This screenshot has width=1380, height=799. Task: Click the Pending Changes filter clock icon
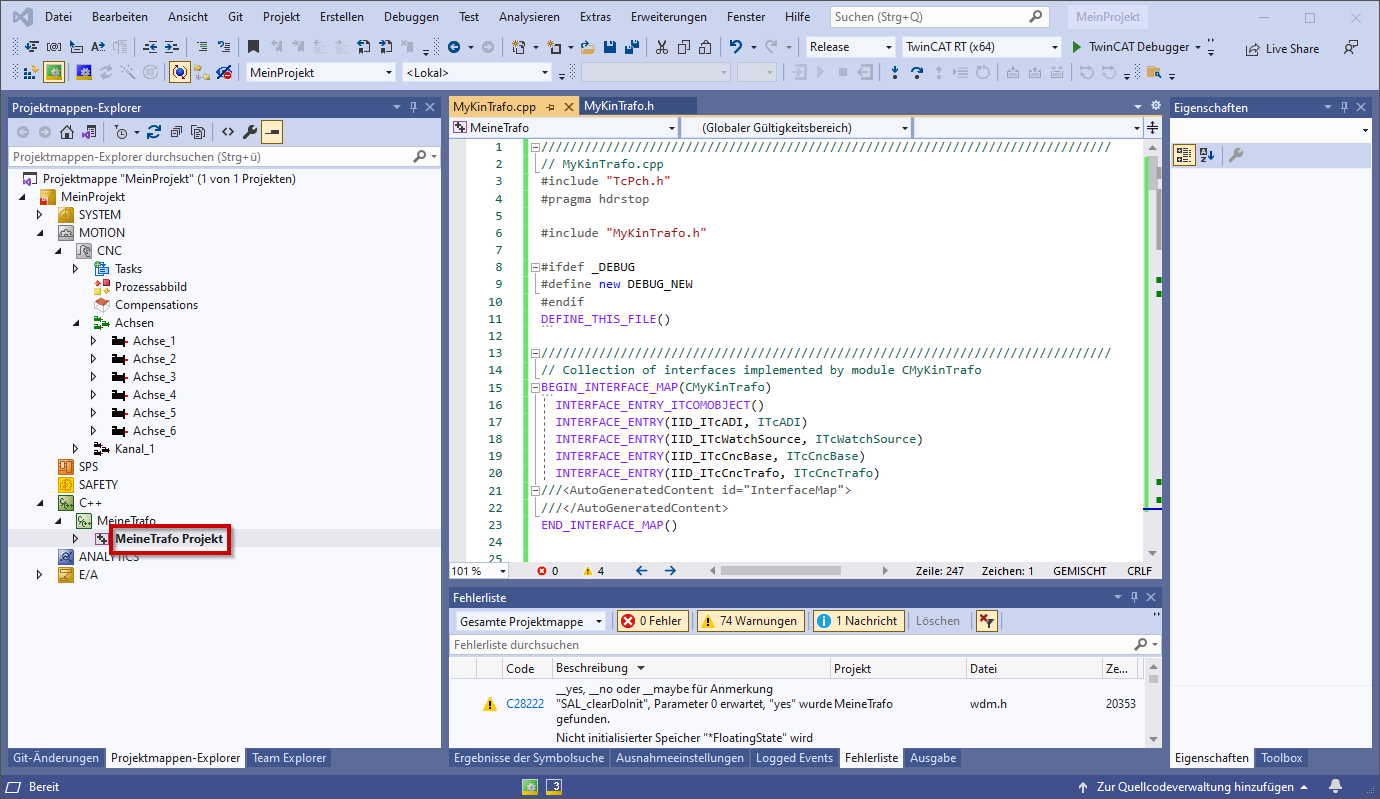[x=123, y=132]
